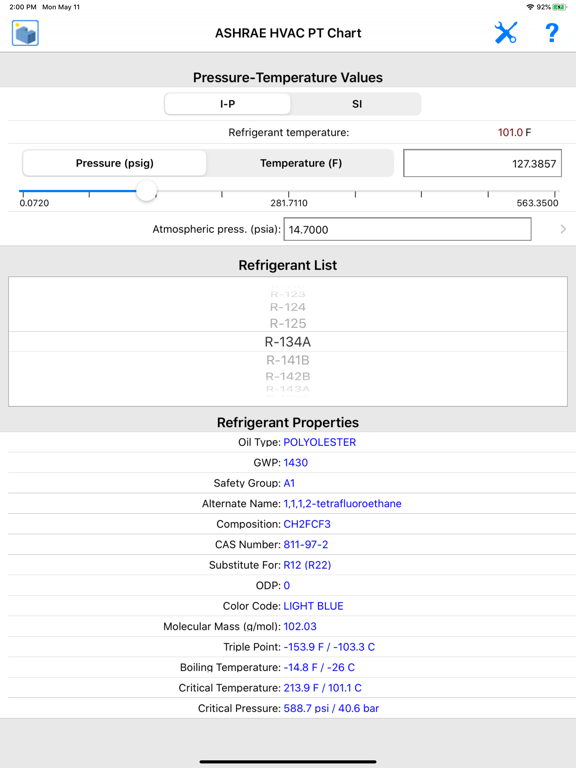The height and width of the screenshot is (768, 576).
Task: Open the wrench and screwdriver tools icon
Action: (x=505, y=33)
